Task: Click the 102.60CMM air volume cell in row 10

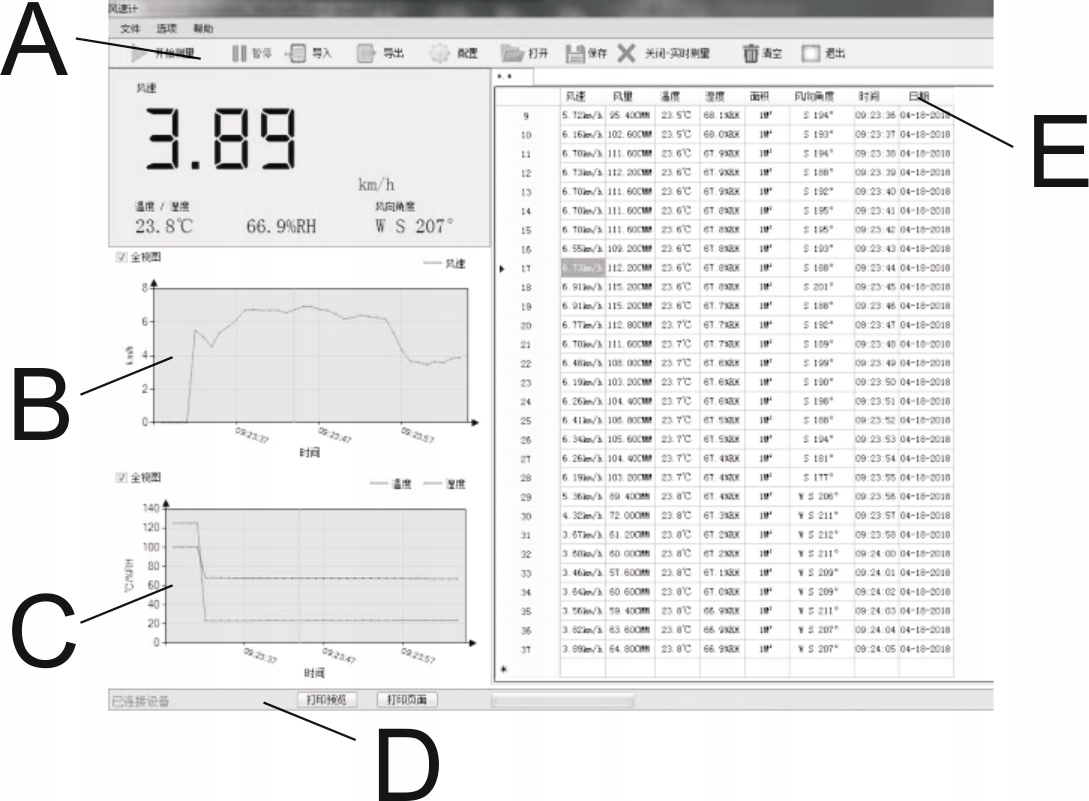Action: [x=630, y=135]
